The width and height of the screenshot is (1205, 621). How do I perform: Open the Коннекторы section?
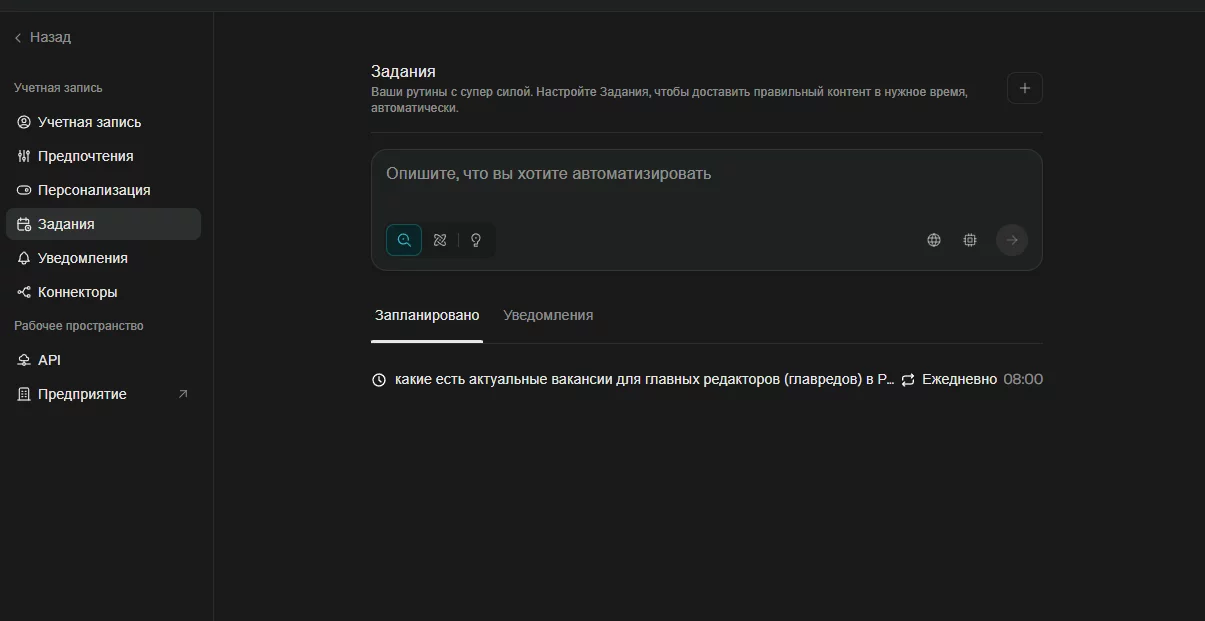[77, 292]
